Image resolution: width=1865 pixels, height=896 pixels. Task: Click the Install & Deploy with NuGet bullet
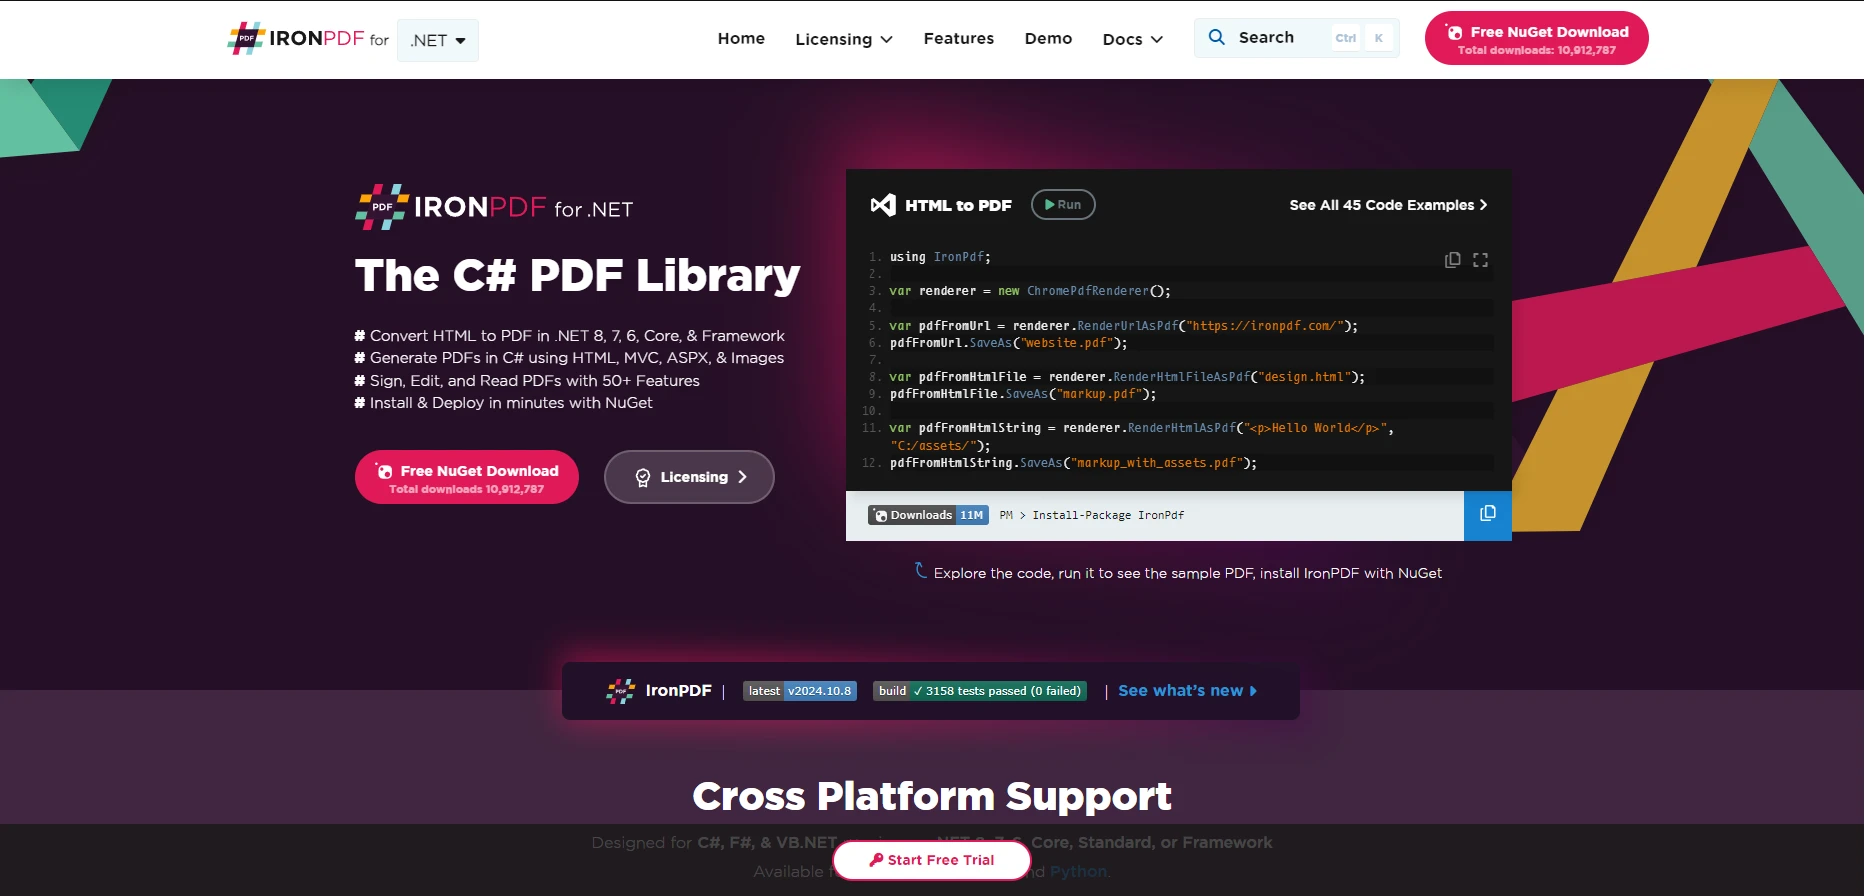coord(504,403)
